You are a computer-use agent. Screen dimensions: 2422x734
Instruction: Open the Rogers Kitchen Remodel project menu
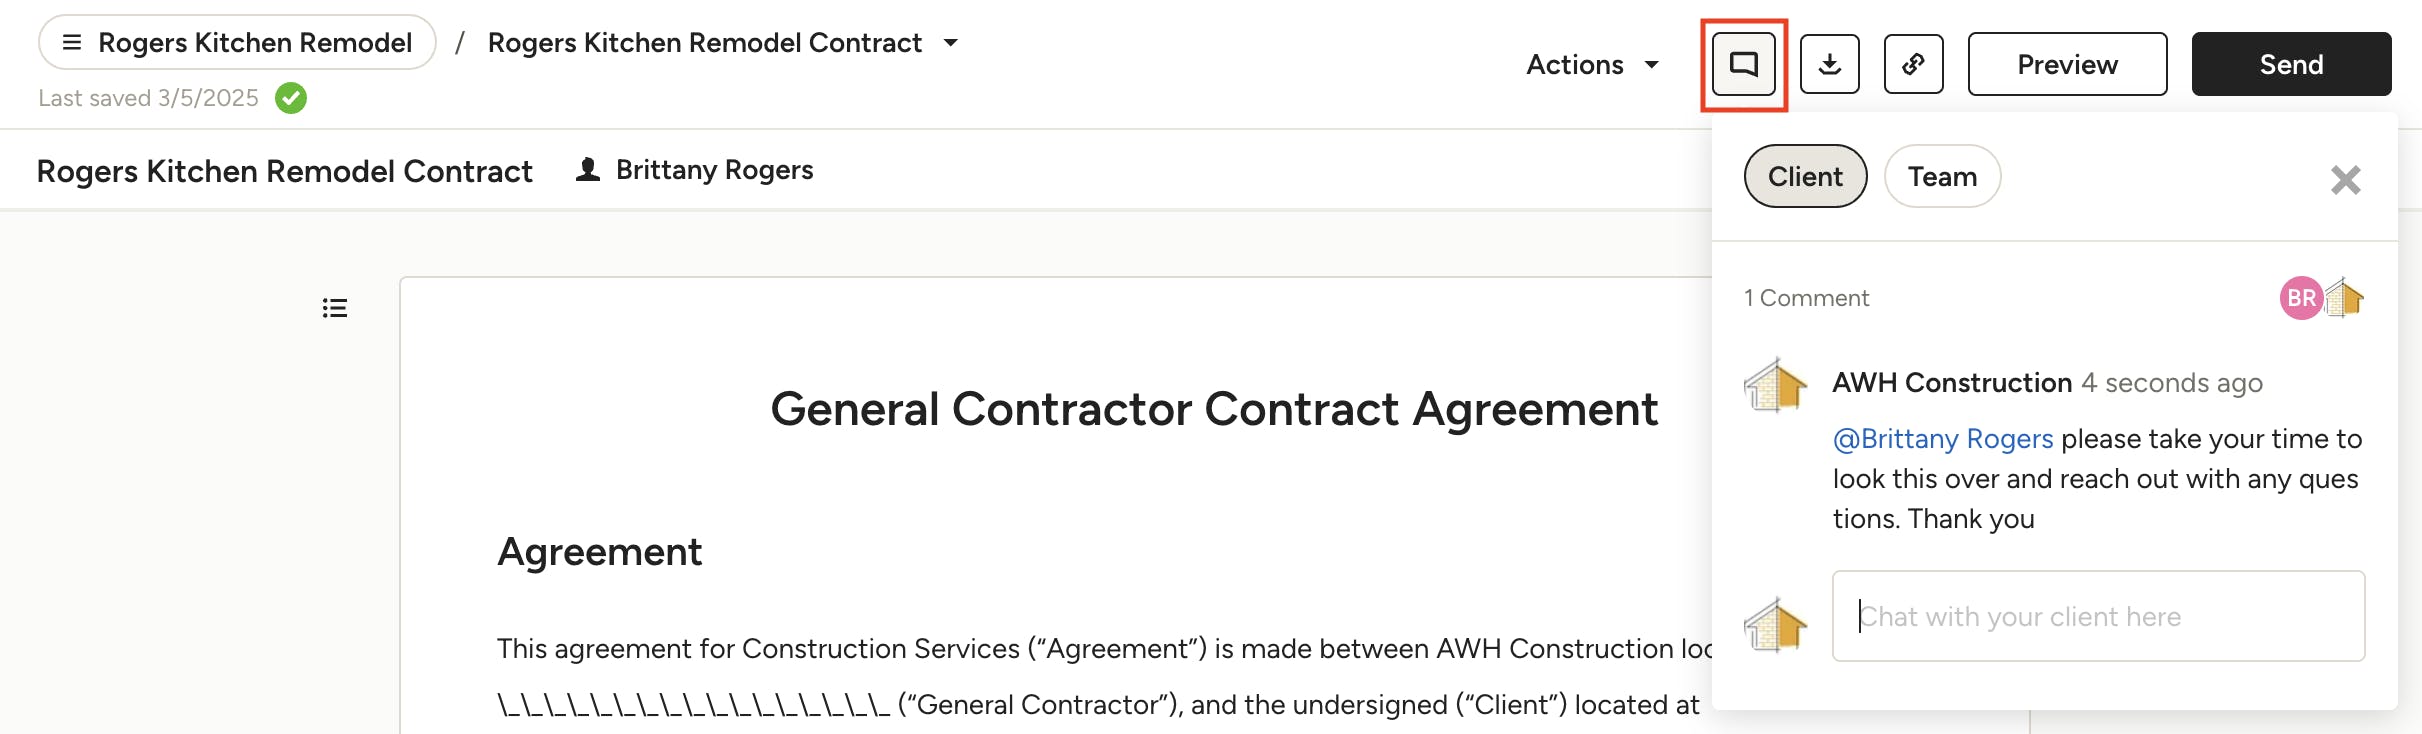[x=237, y=43]
